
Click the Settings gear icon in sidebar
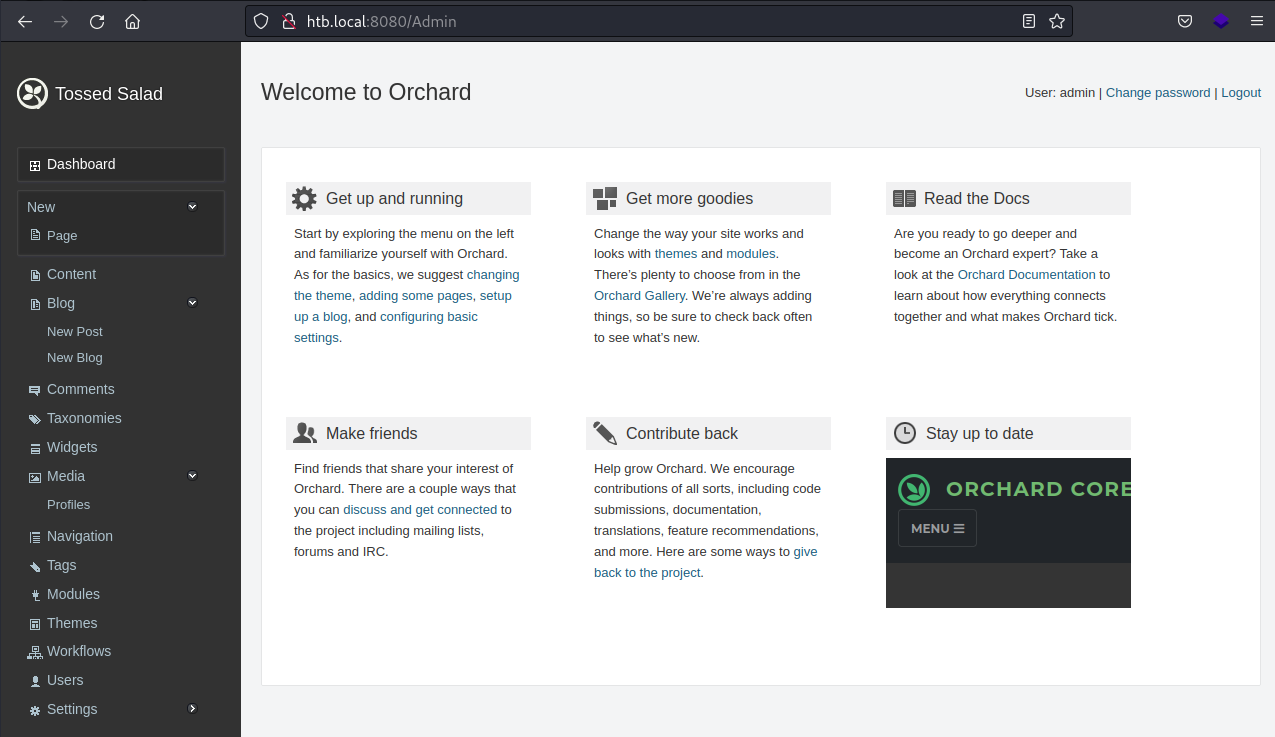coord(35,710)
